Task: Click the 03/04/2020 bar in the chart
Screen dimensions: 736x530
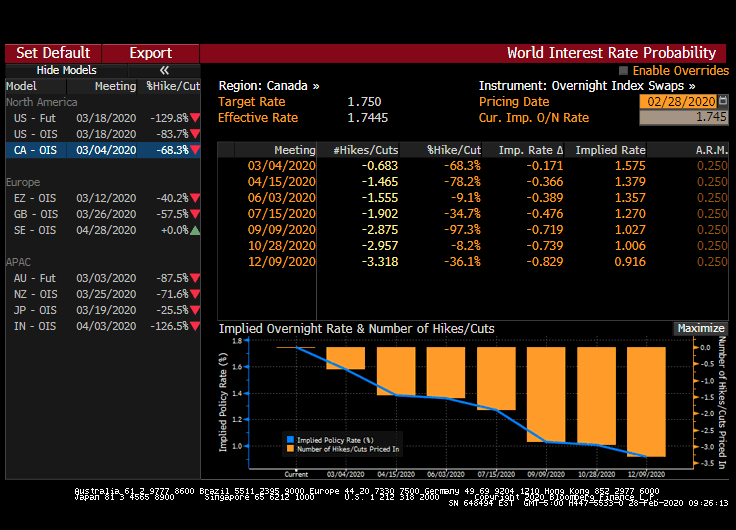Action: point(345,358)
